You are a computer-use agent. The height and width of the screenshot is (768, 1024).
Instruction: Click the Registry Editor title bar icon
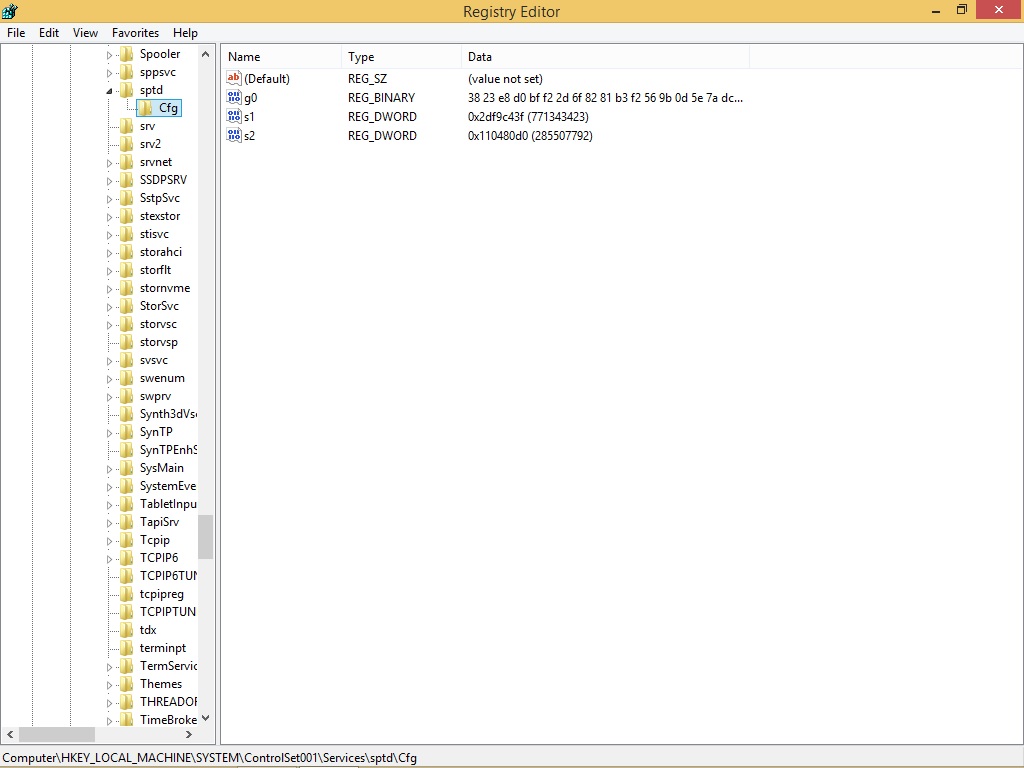pos(11,11)
